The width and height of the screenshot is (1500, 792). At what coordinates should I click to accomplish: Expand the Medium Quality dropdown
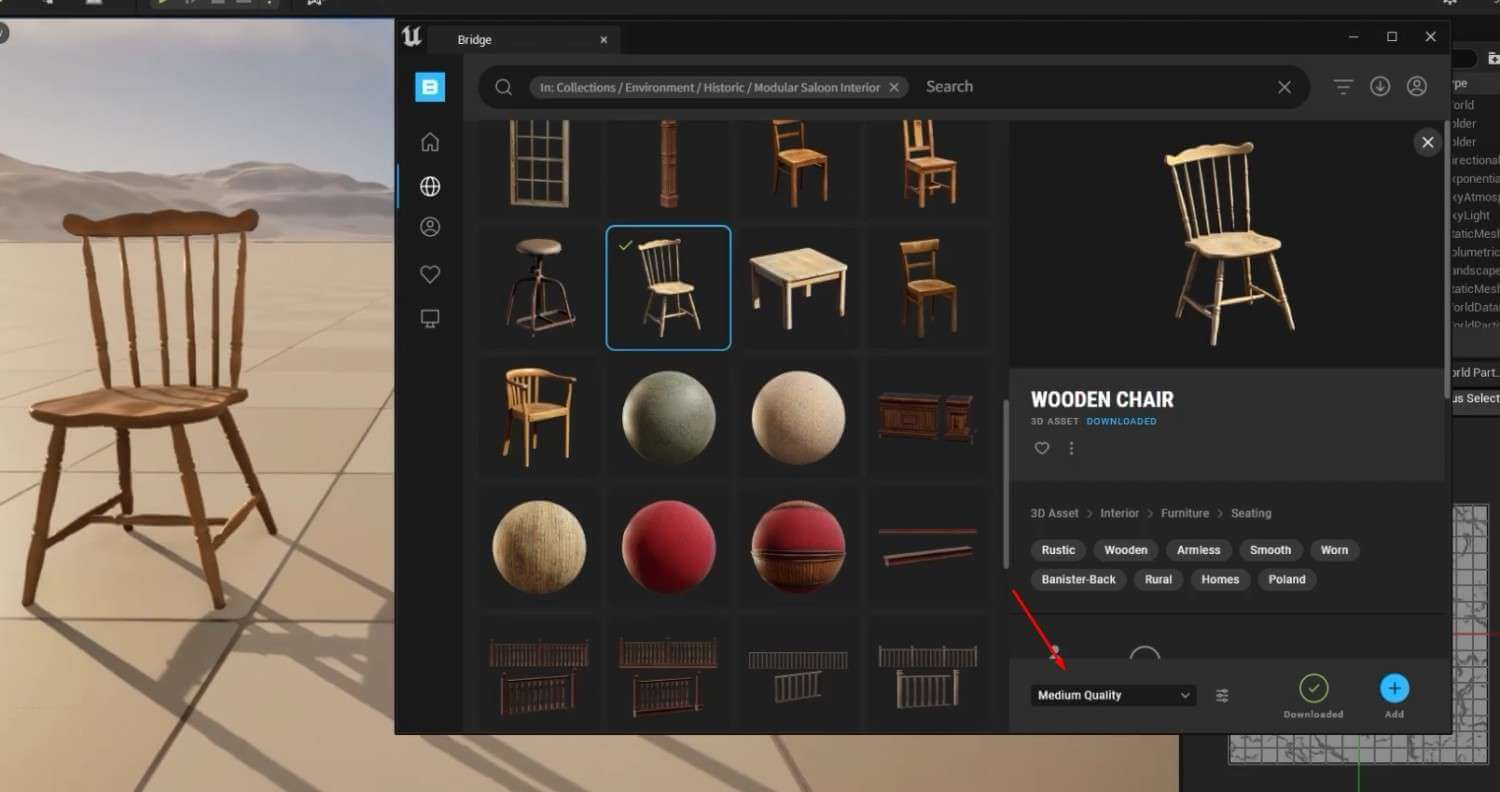(x=1114, y=695)
